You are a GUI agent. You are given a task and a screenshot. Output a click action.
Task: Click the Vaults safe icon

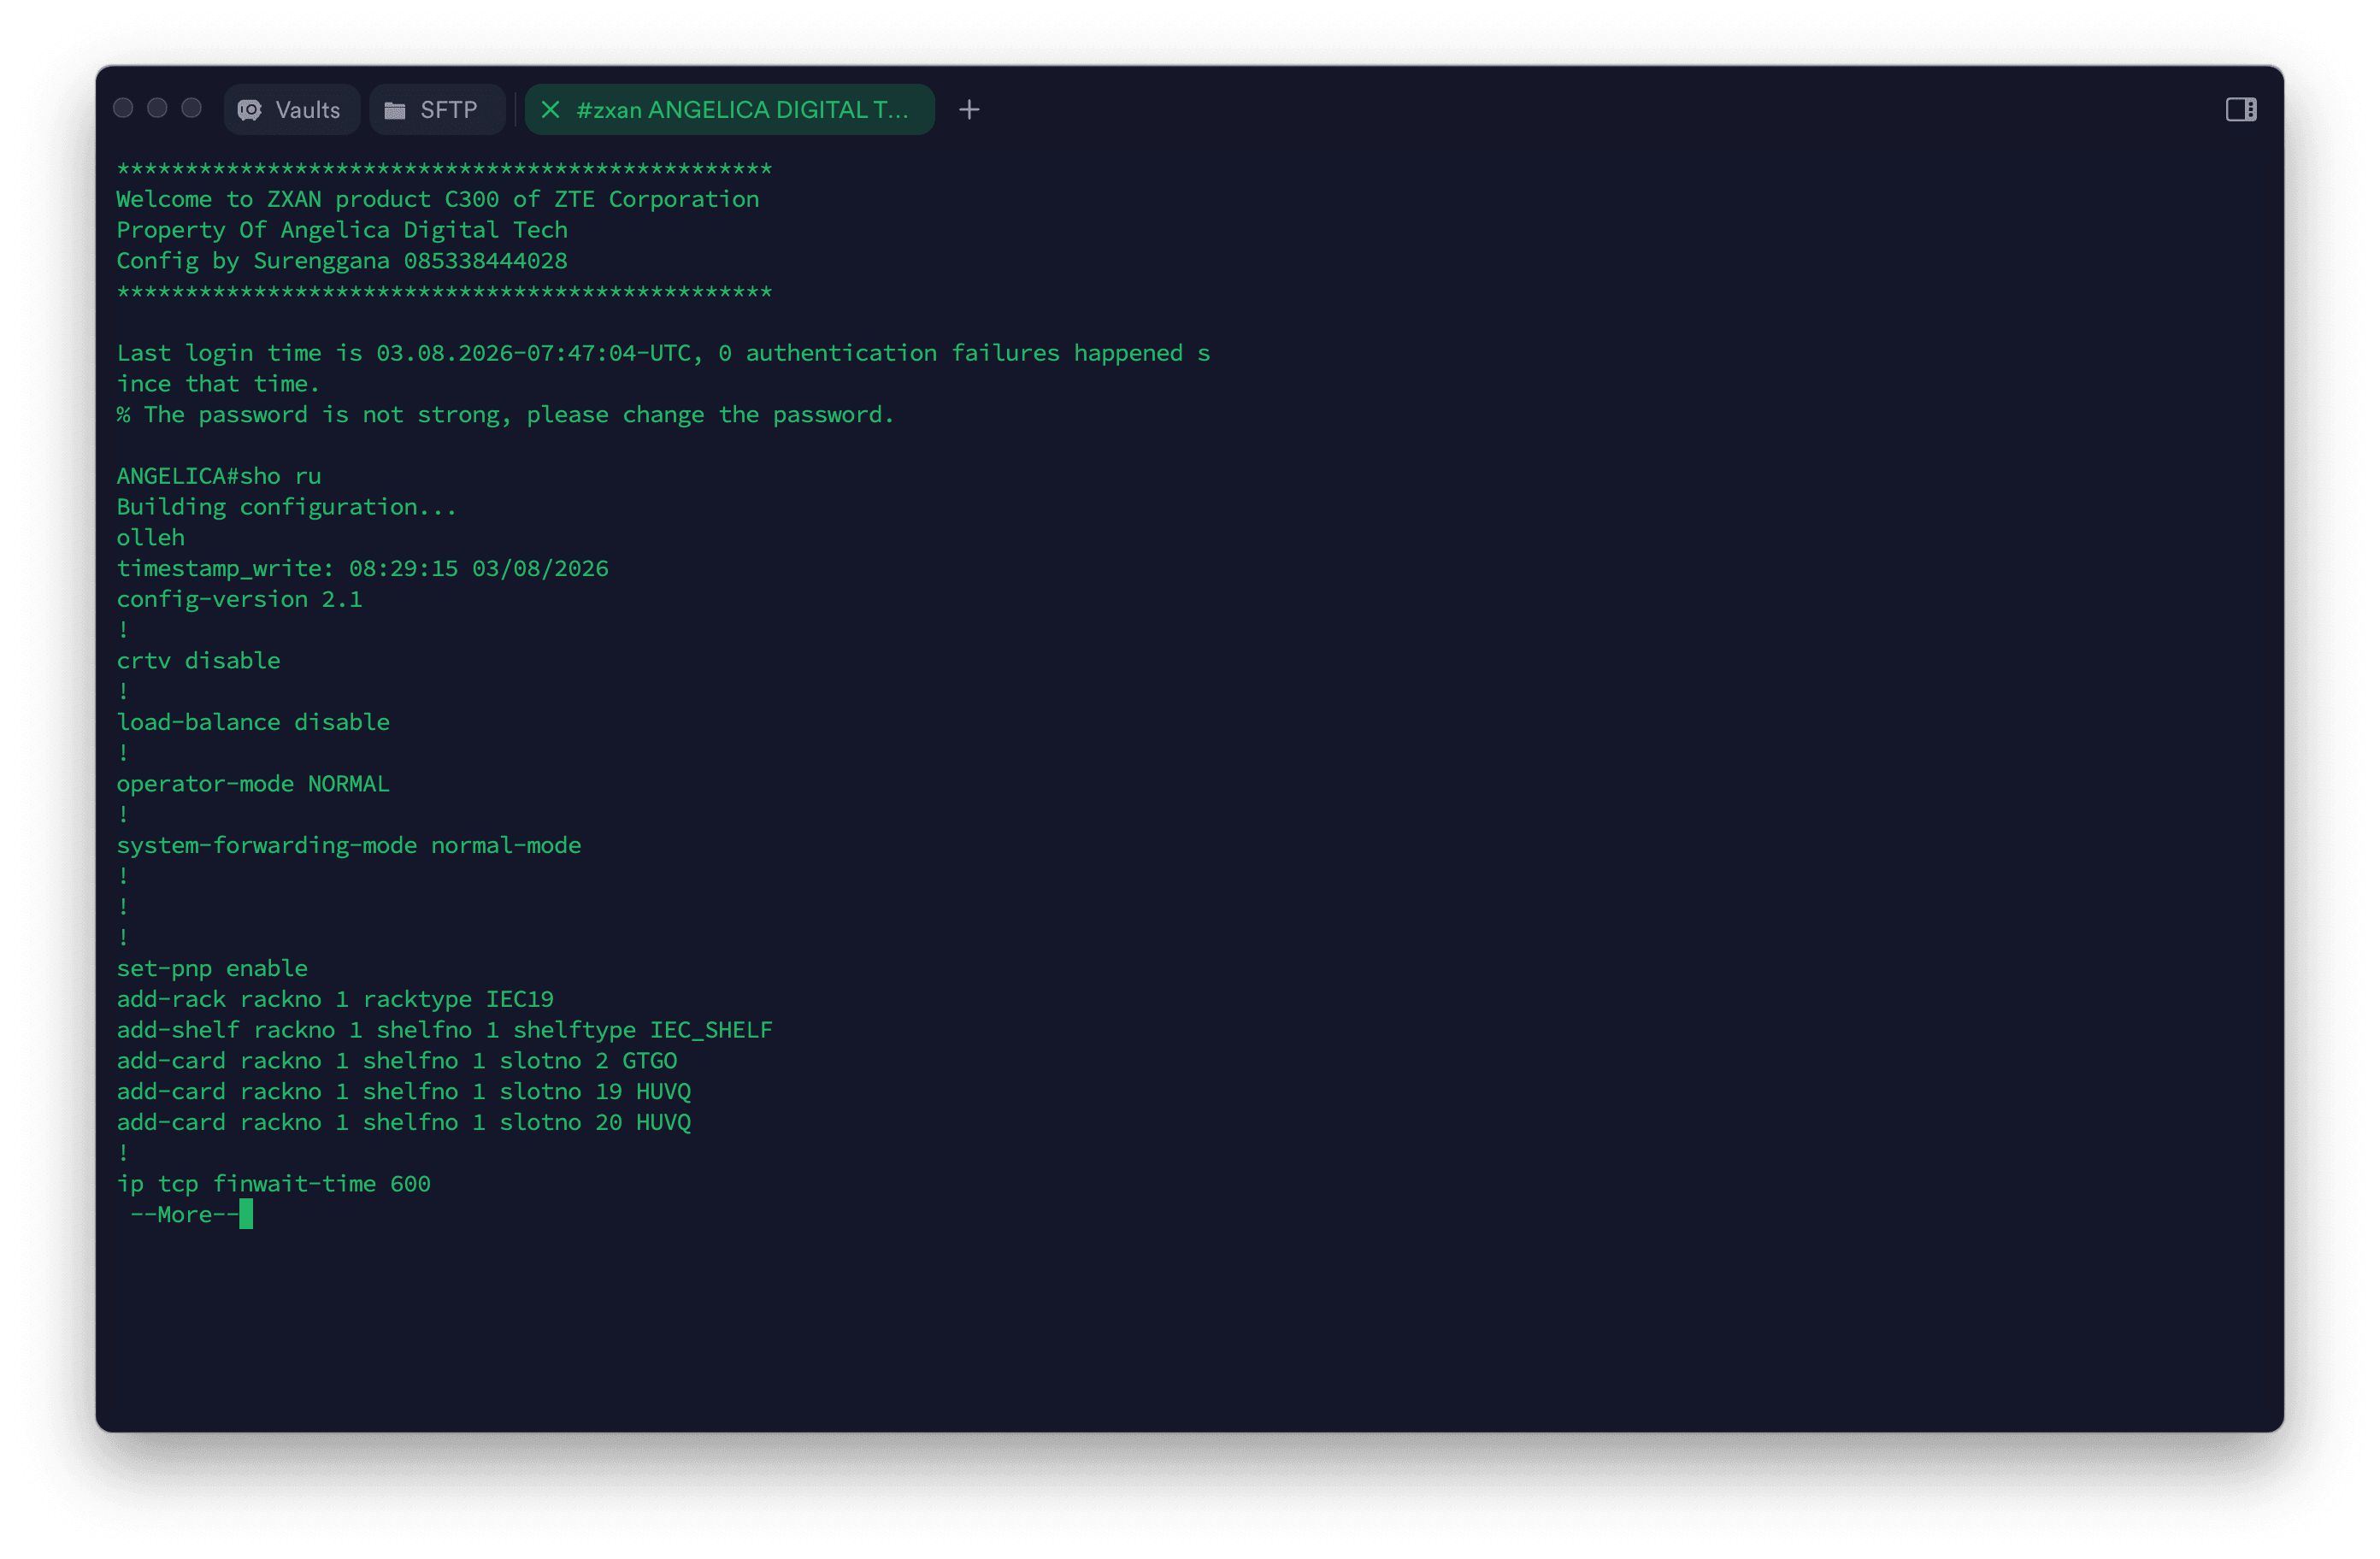[x=250, y=110]
